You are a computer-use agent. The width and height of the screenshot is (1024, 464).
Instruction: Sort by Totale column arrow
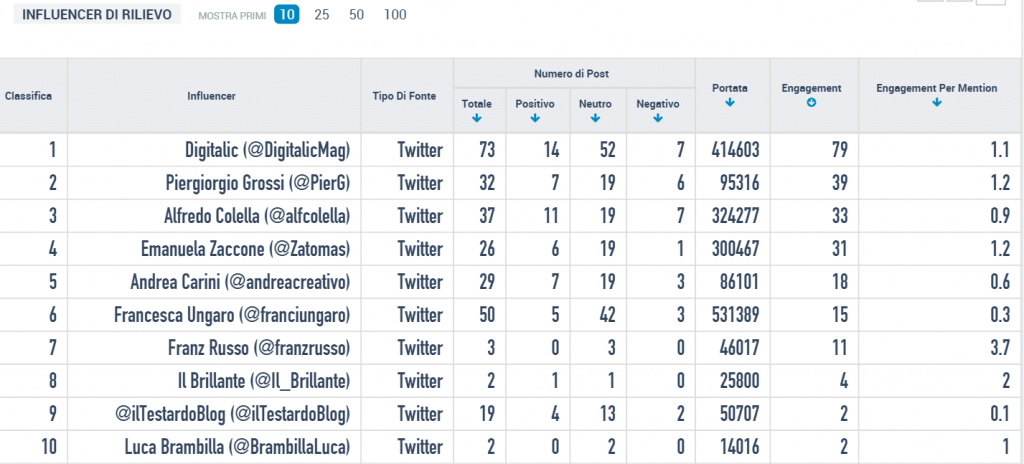tap(476, 118)
